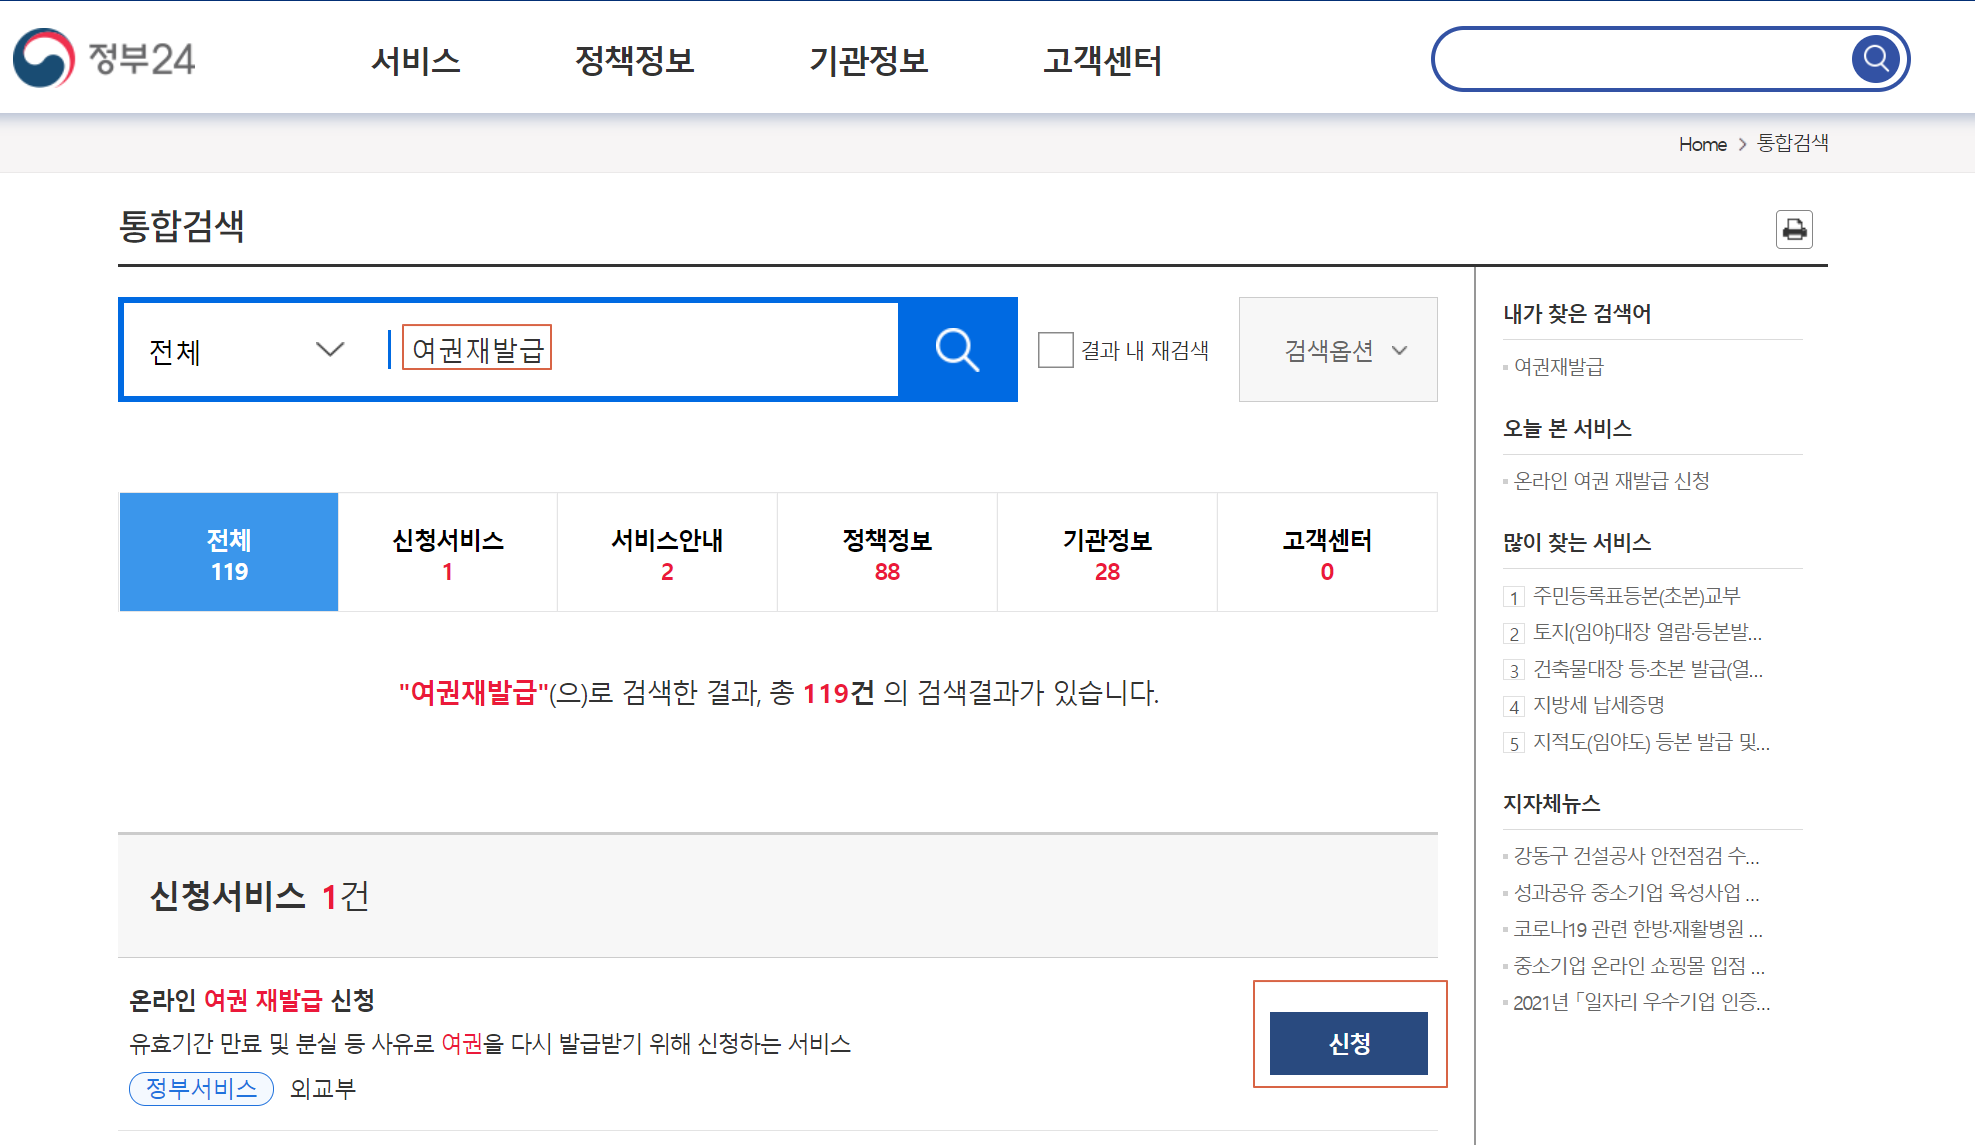Click rank 1 주민등록표등본 item

click(x=1636, y=596)
